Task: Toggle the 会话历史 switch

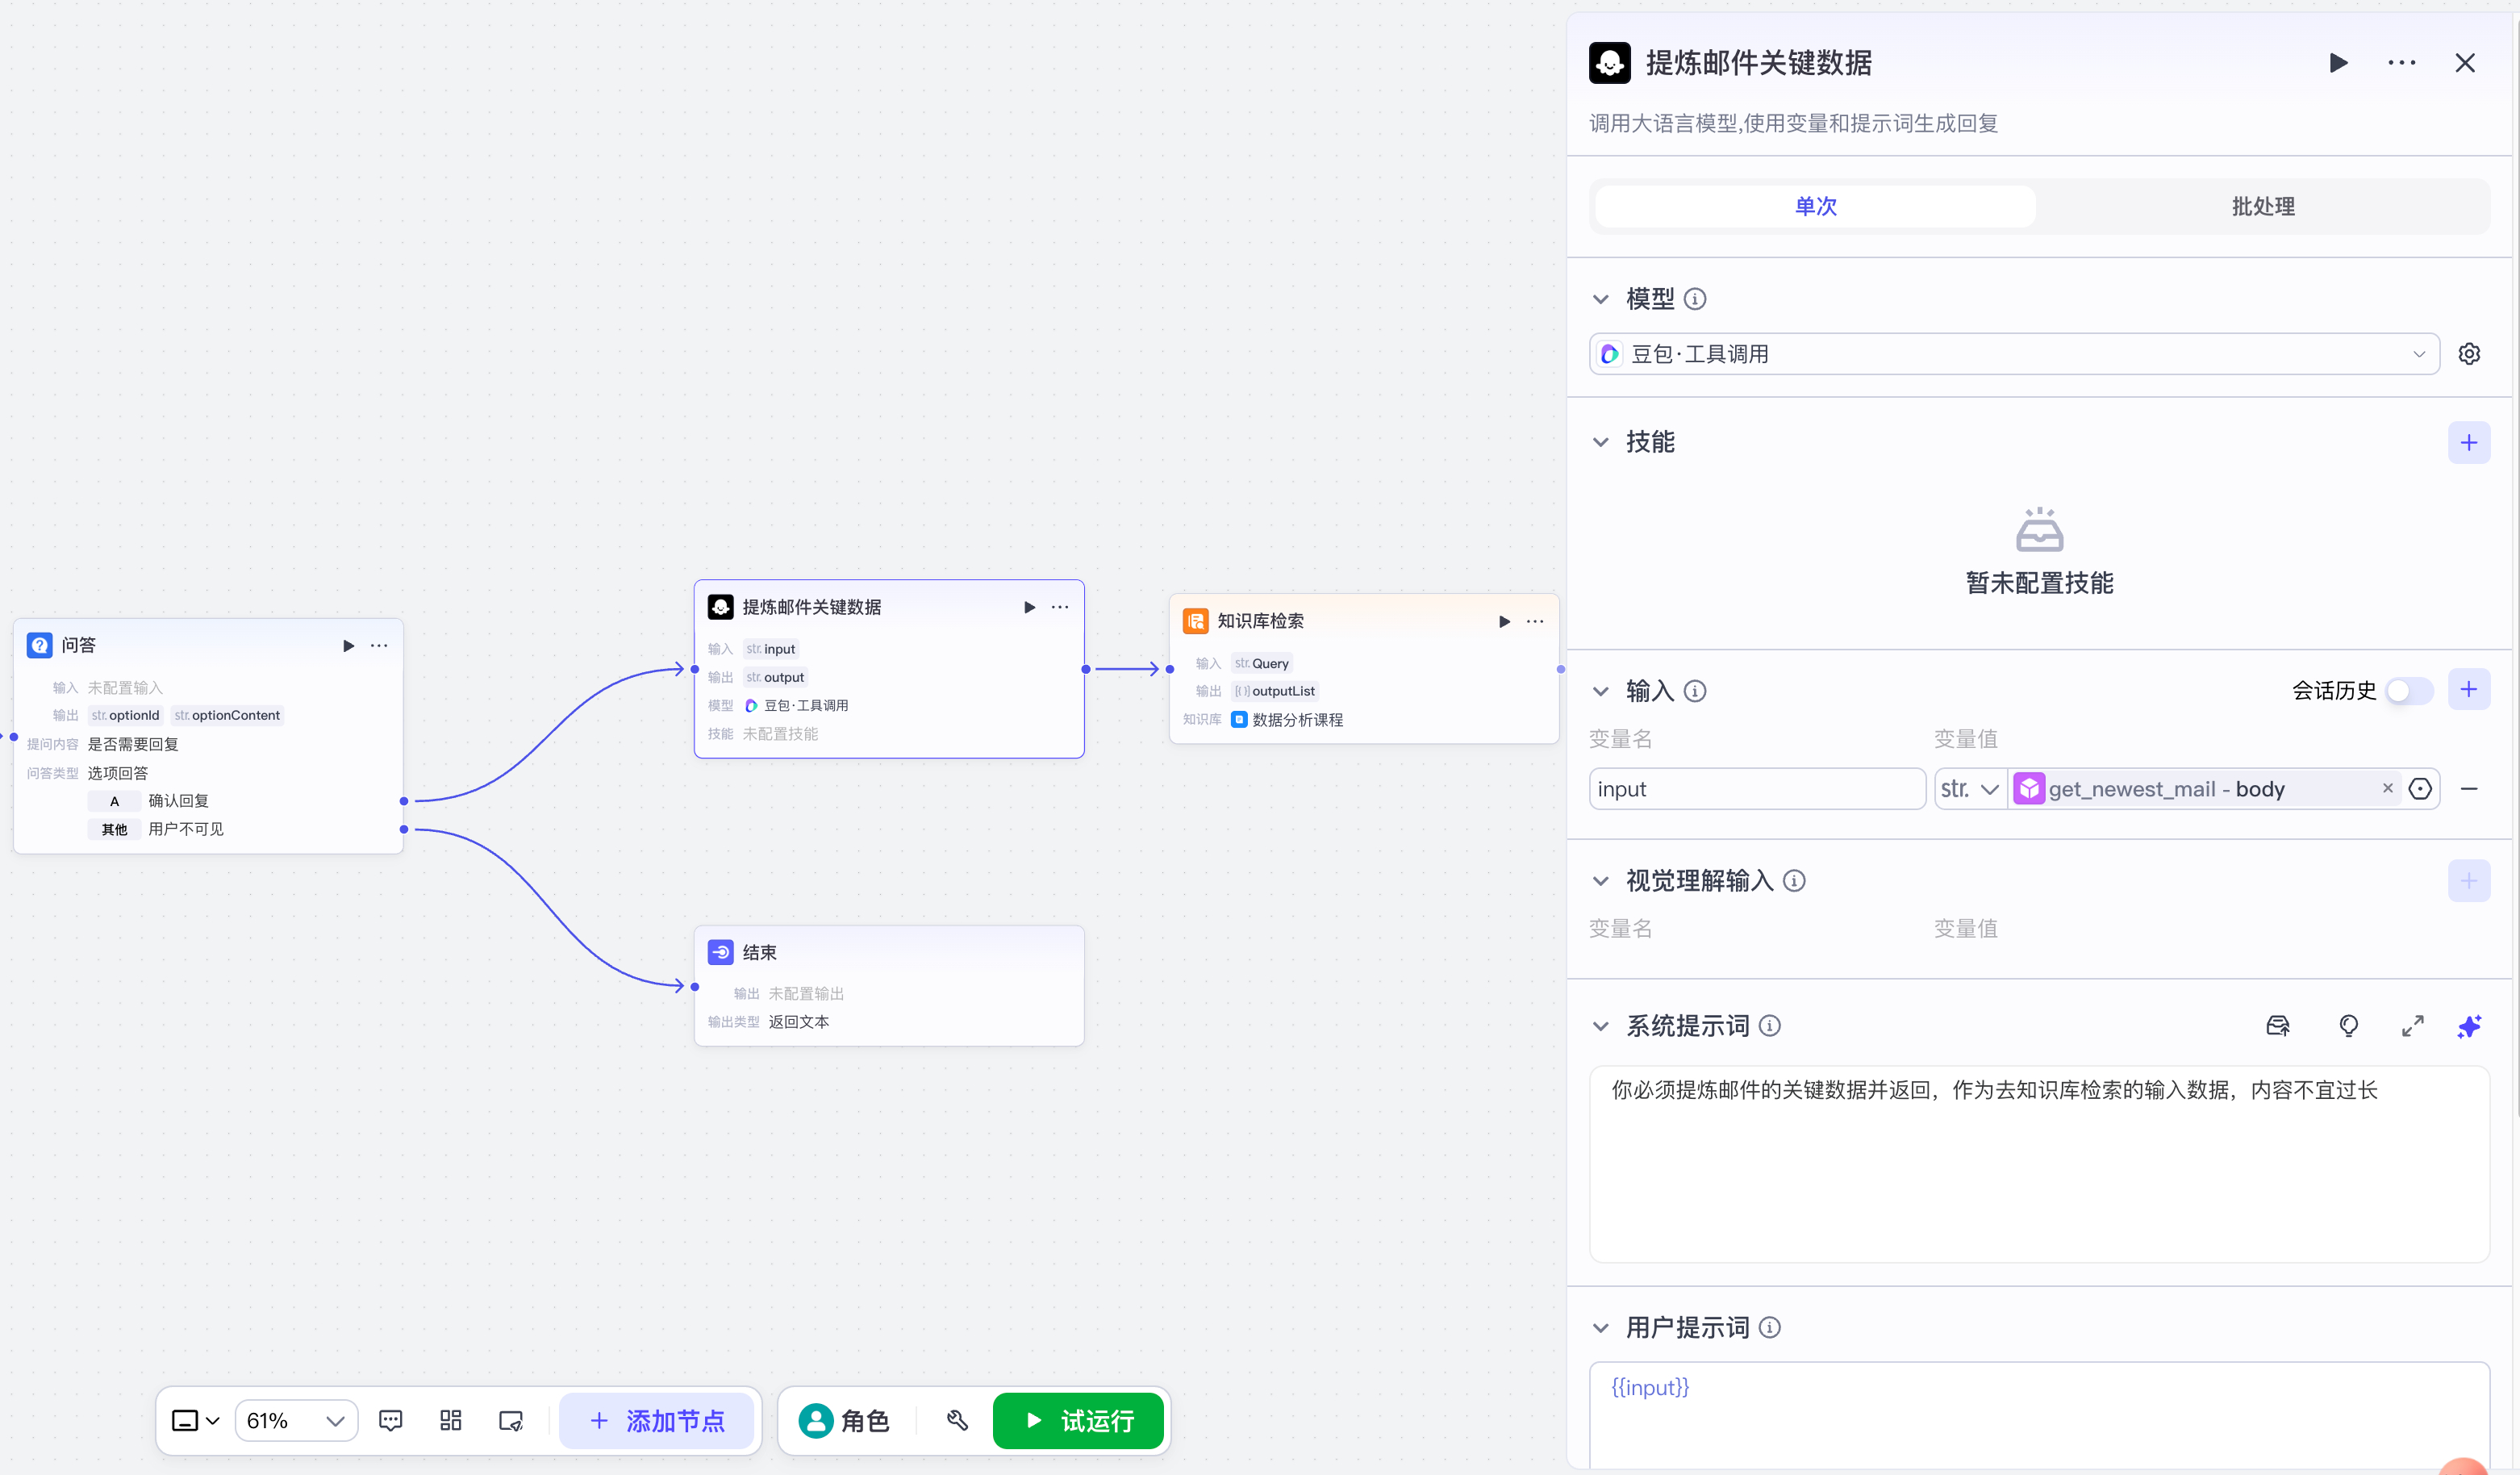Action: coord(2408,690)
